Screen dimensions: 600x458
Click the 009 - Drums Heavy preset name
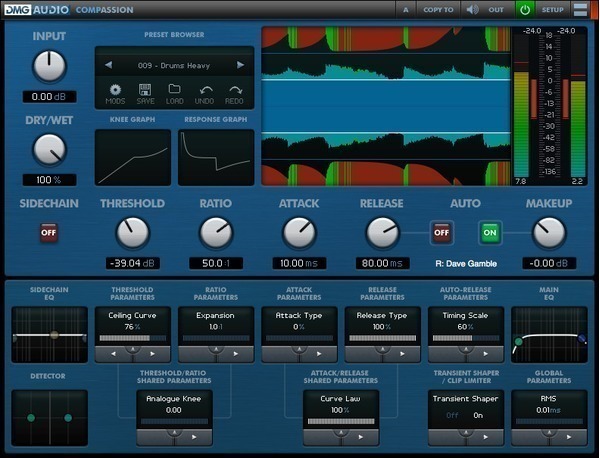coord(174,65)
